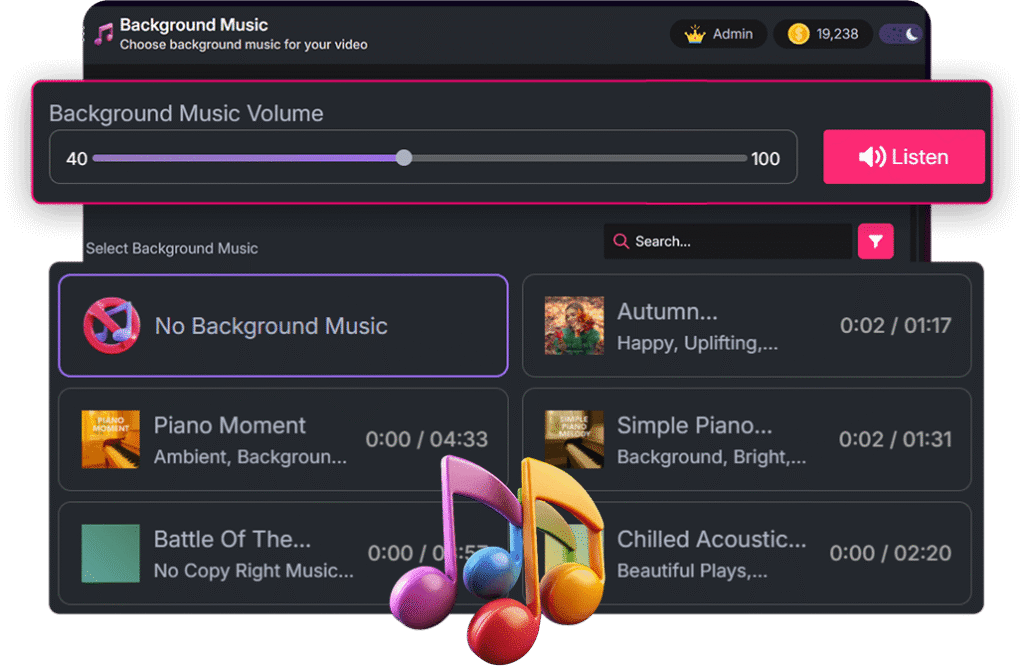Toggle the dark mode moon switch
Viewport: 1024px width, 666px height.
pyautogui.click(x=900, y=34)
